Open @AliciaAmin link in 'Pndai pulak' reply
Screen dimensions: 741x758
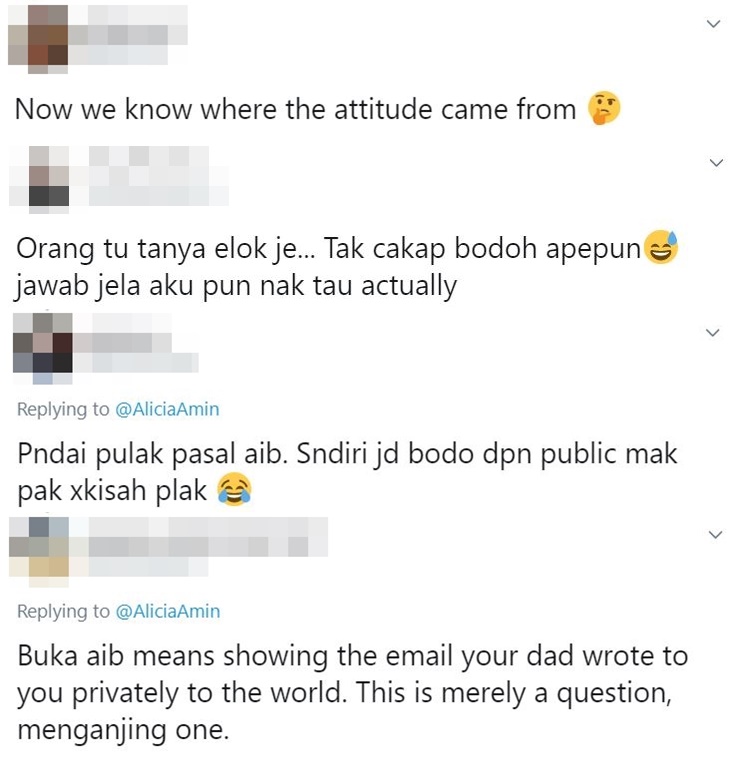point(167,409)
